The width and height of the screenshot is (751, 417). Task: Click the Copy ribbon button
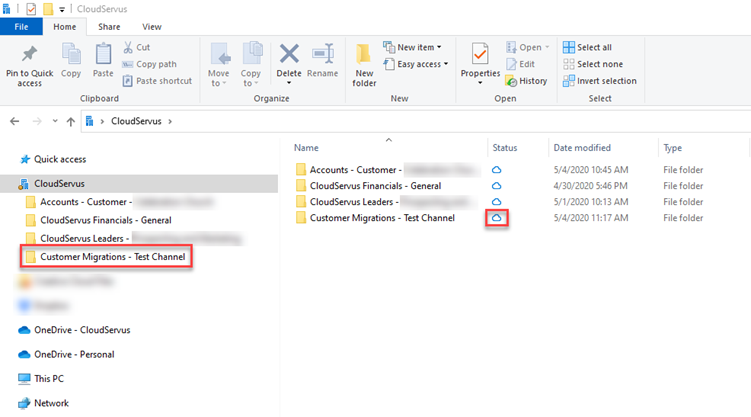pyautogui.click(x=71, y=60)
